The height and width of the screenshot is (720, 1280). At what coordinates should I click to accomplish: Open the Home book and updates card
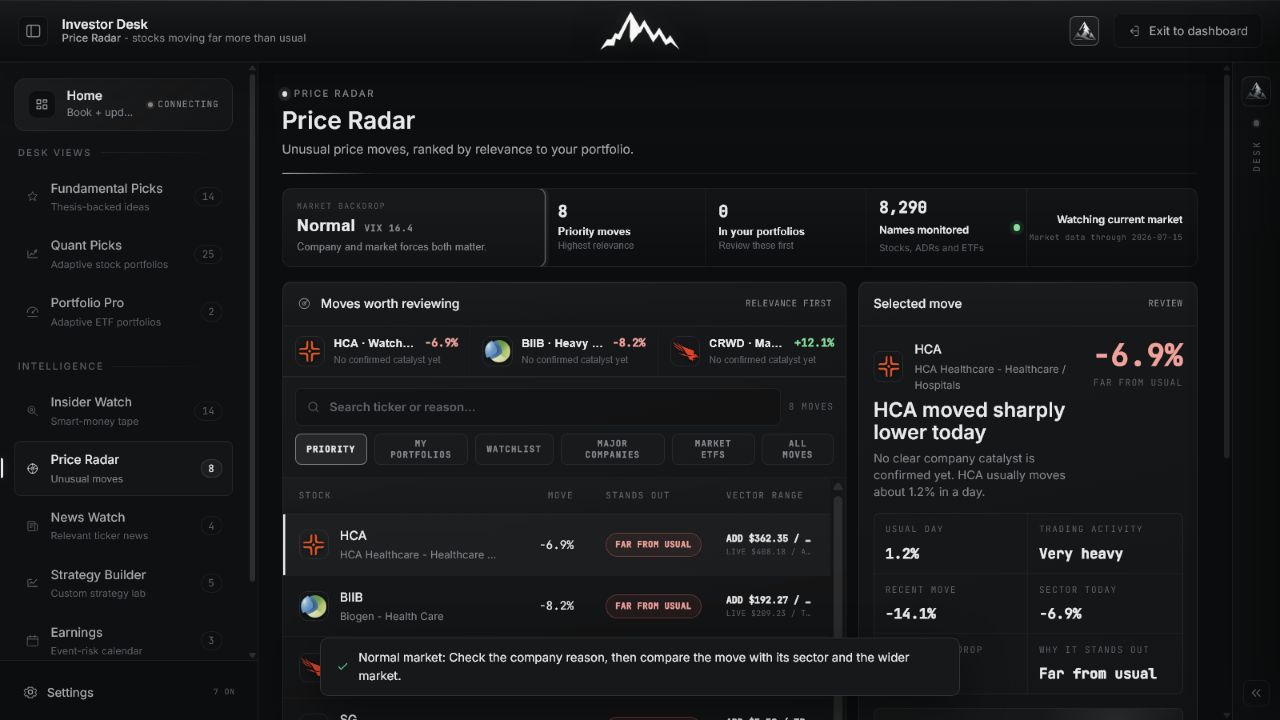(123, 104)
